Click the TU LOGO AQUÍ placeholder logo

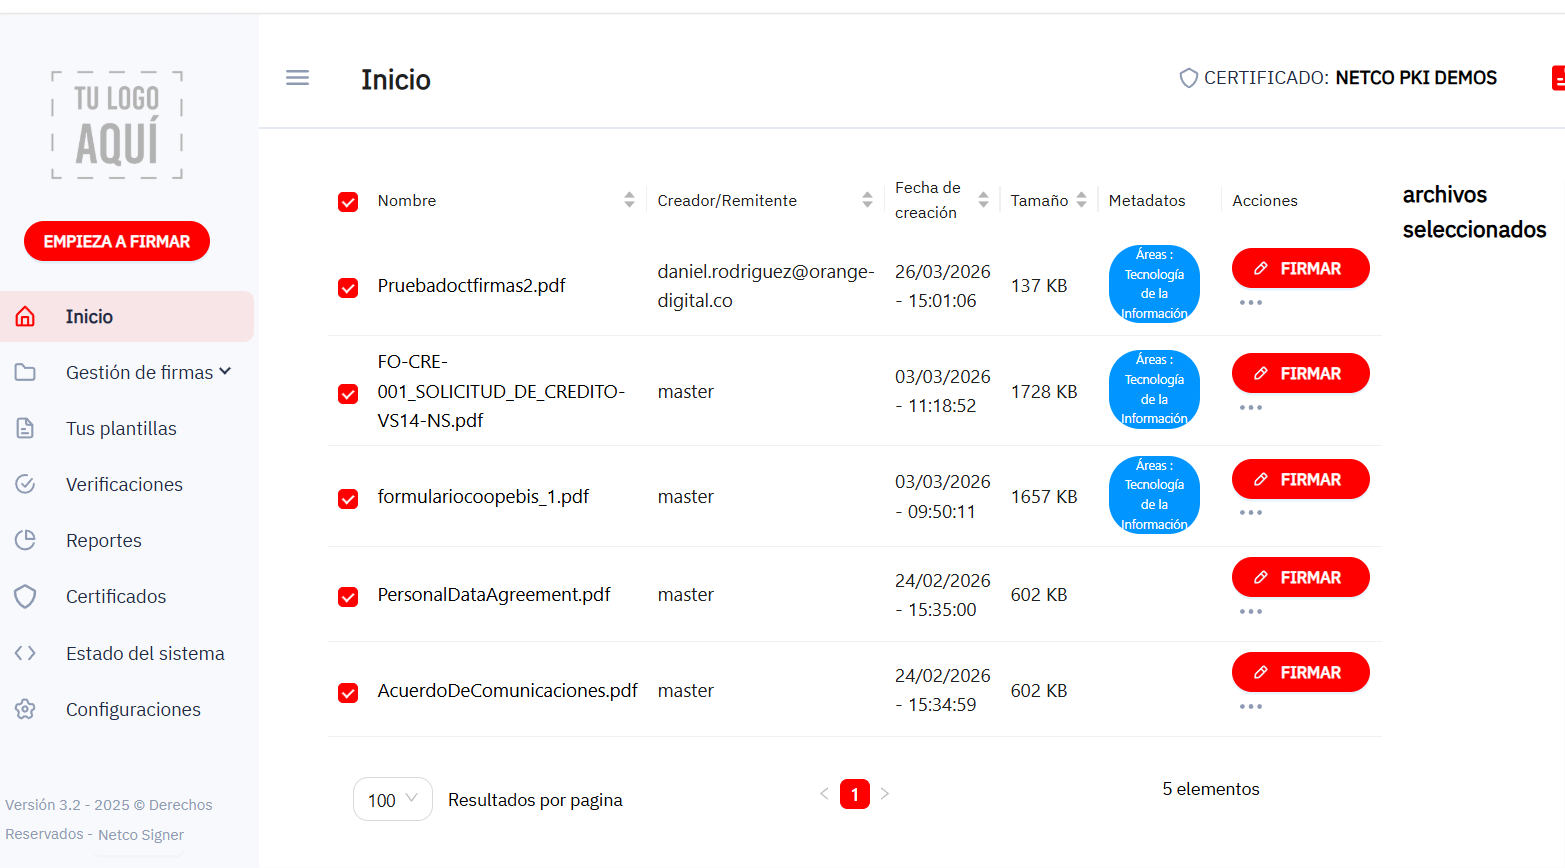[117, 125]
